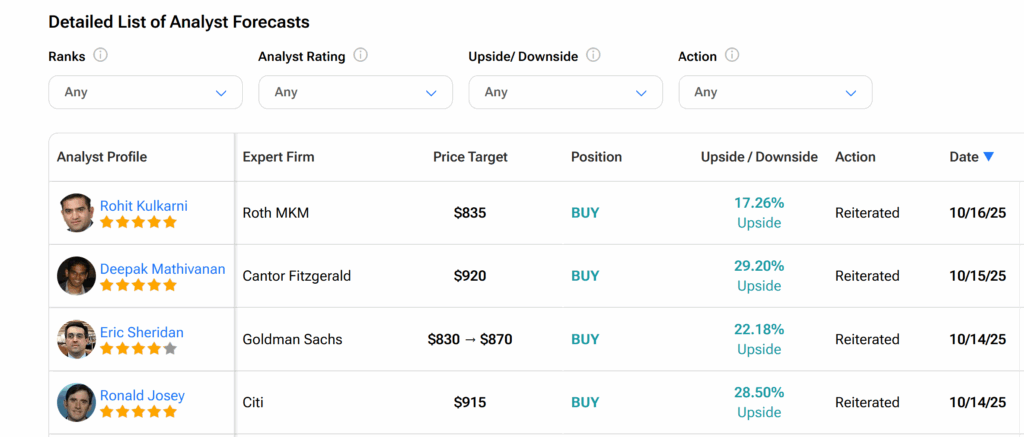Click Rohit Kulkarni's star rating
This screenshot has height=437, width=1024.
point(138,222)
